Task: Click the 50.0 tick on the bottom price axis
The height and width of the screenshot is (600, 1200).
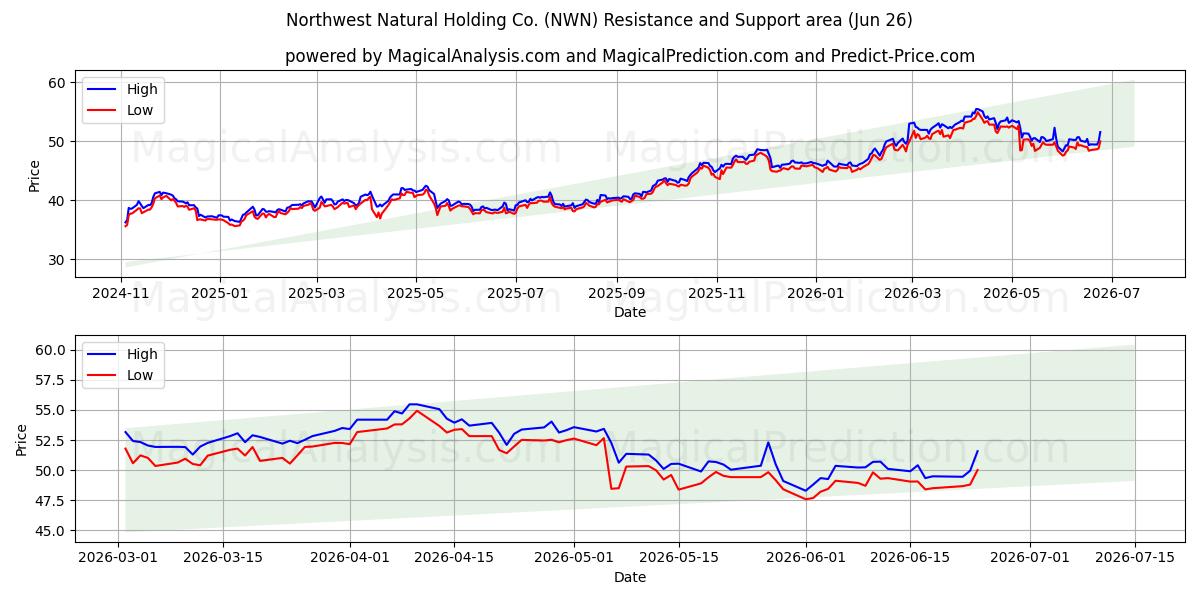Action: (52, 471)
